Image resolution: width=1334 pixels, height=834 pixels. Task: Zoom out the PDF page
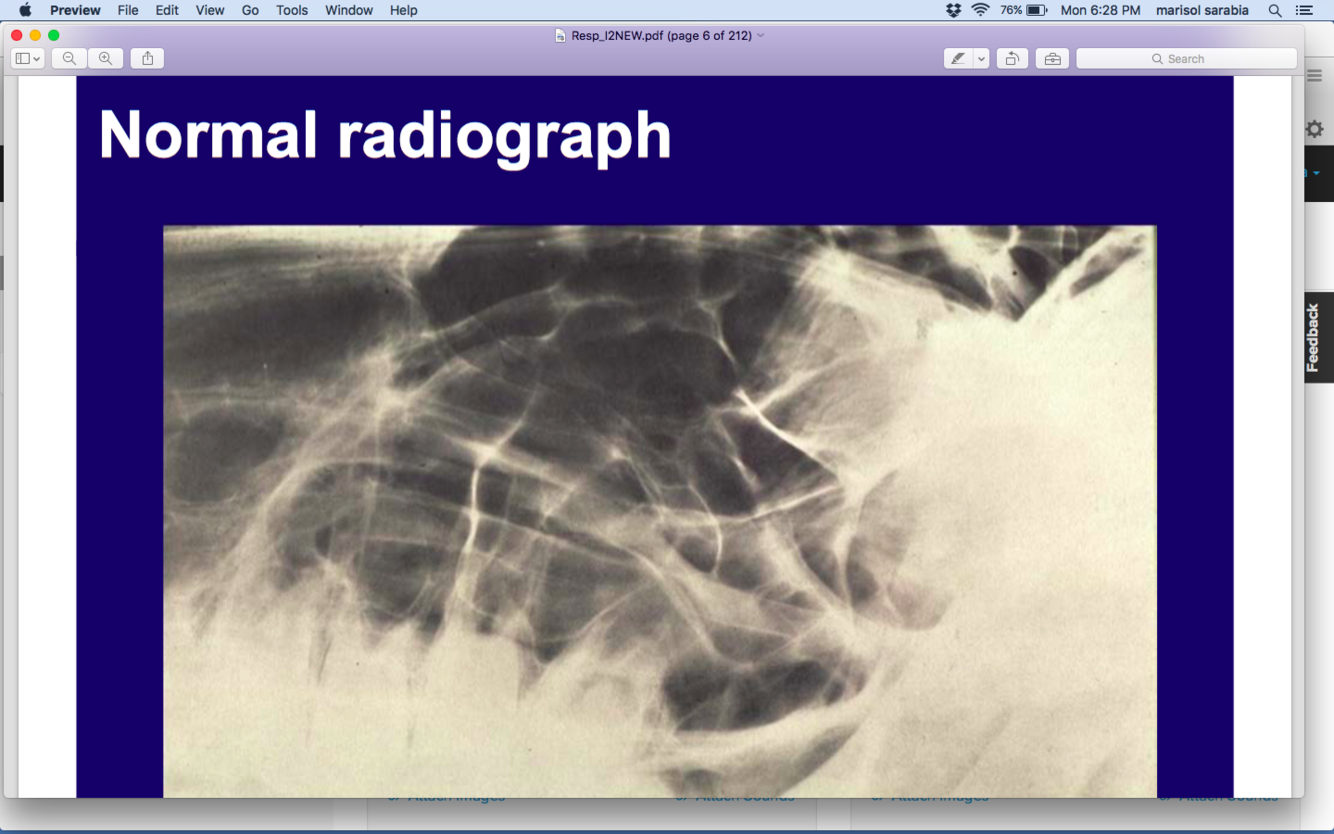69,59
